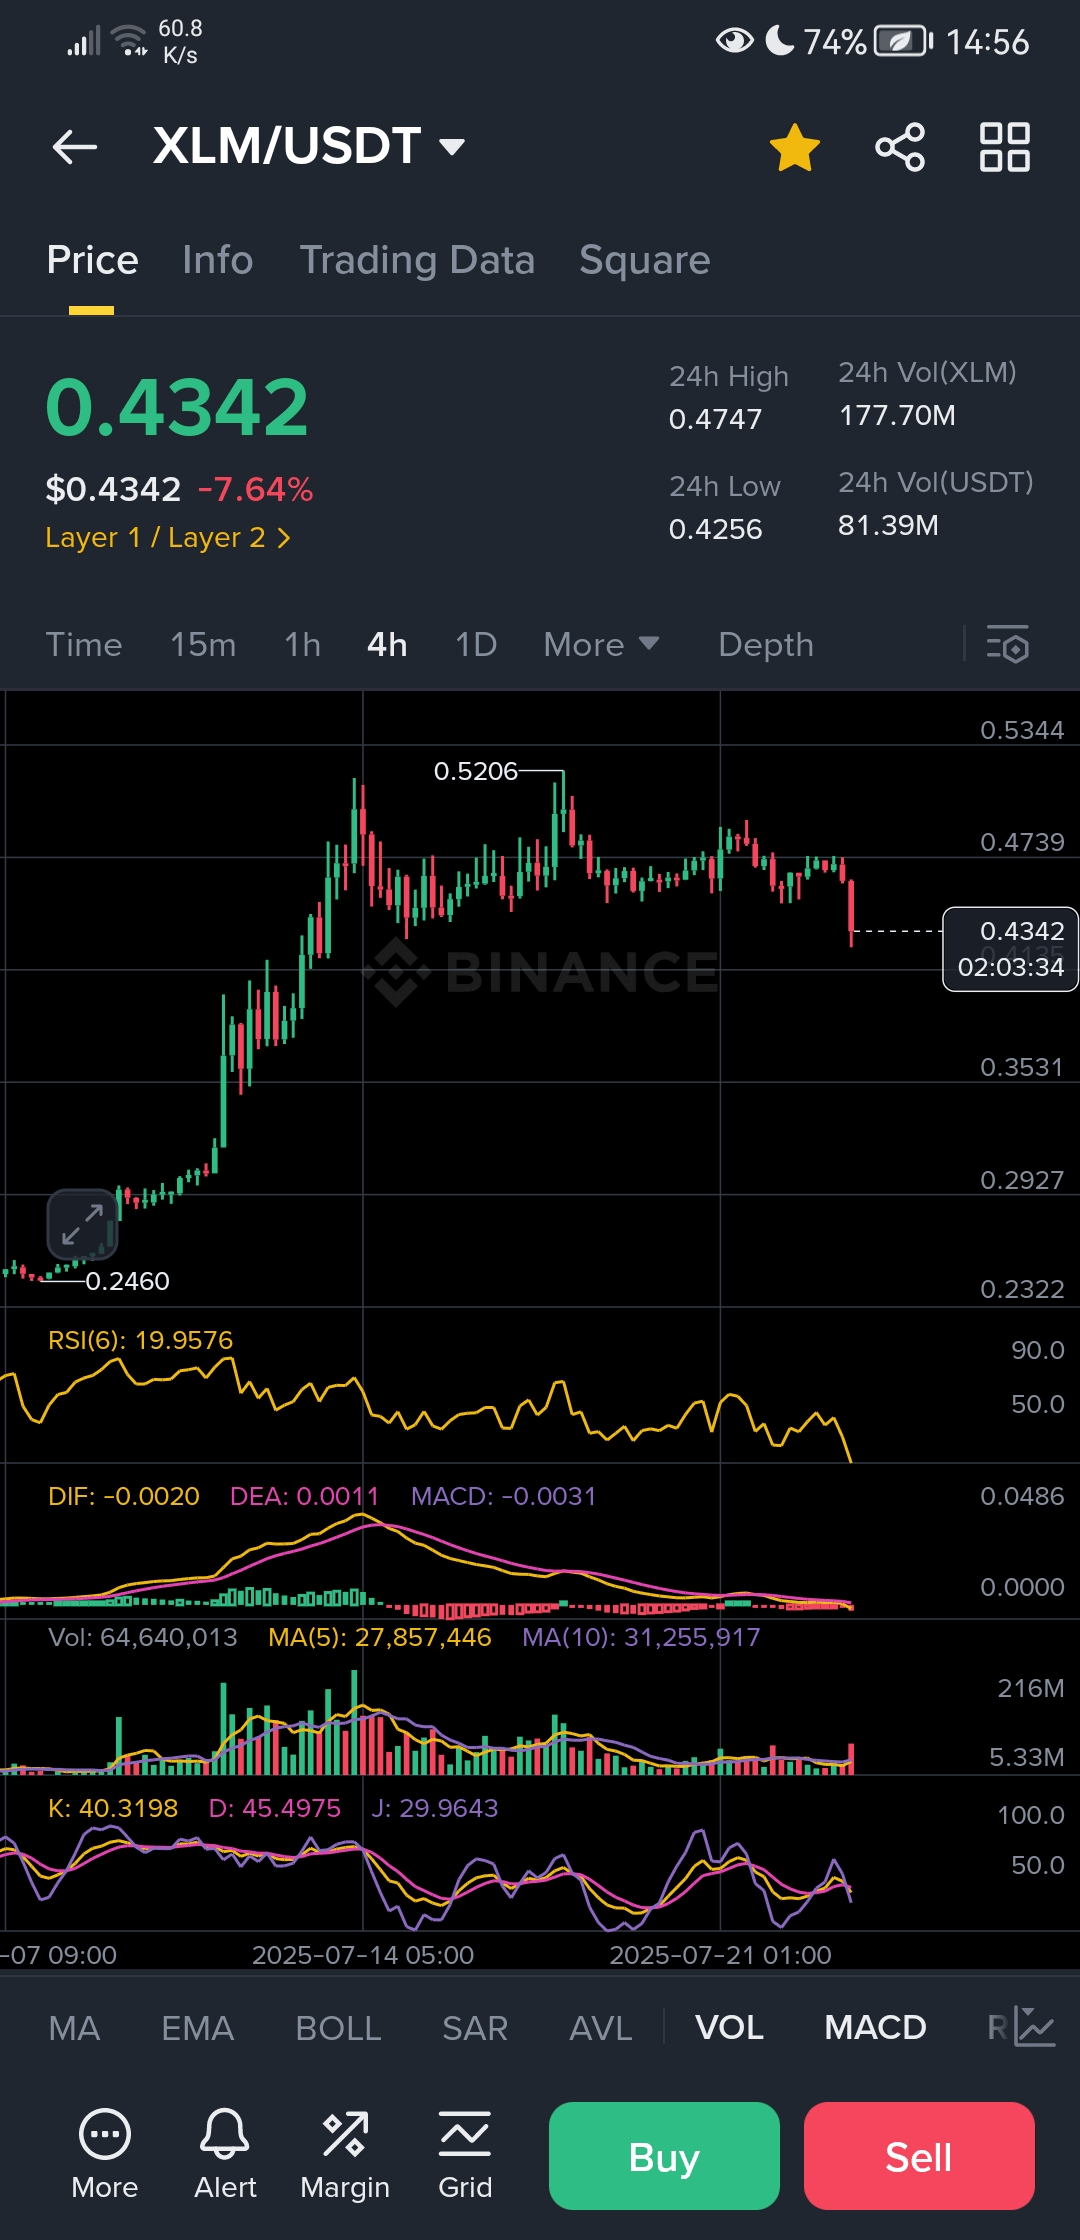Screen dimensions: 1080x2240
Task: Toggle the BOLL indicator
Action: point(338,2028)
